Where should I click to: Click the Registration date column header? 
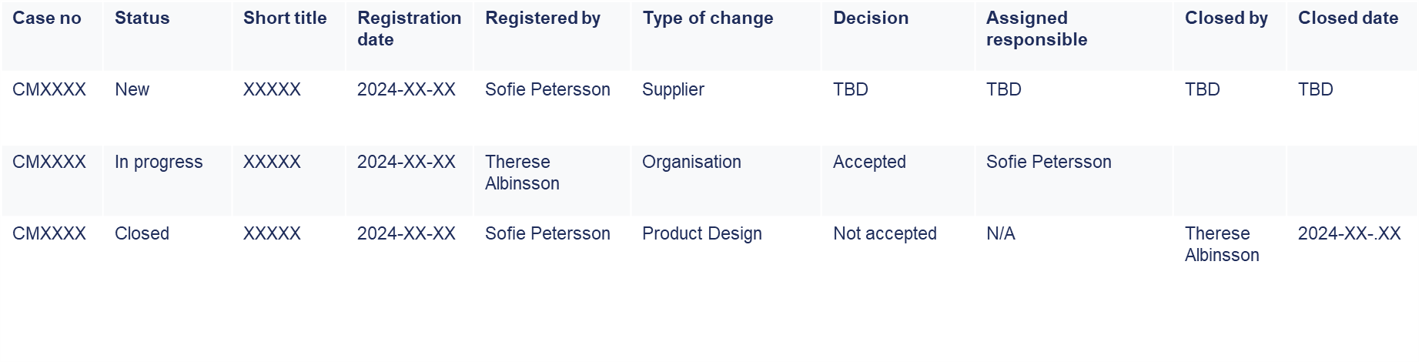pyautogui.click(x=409, y=29)
